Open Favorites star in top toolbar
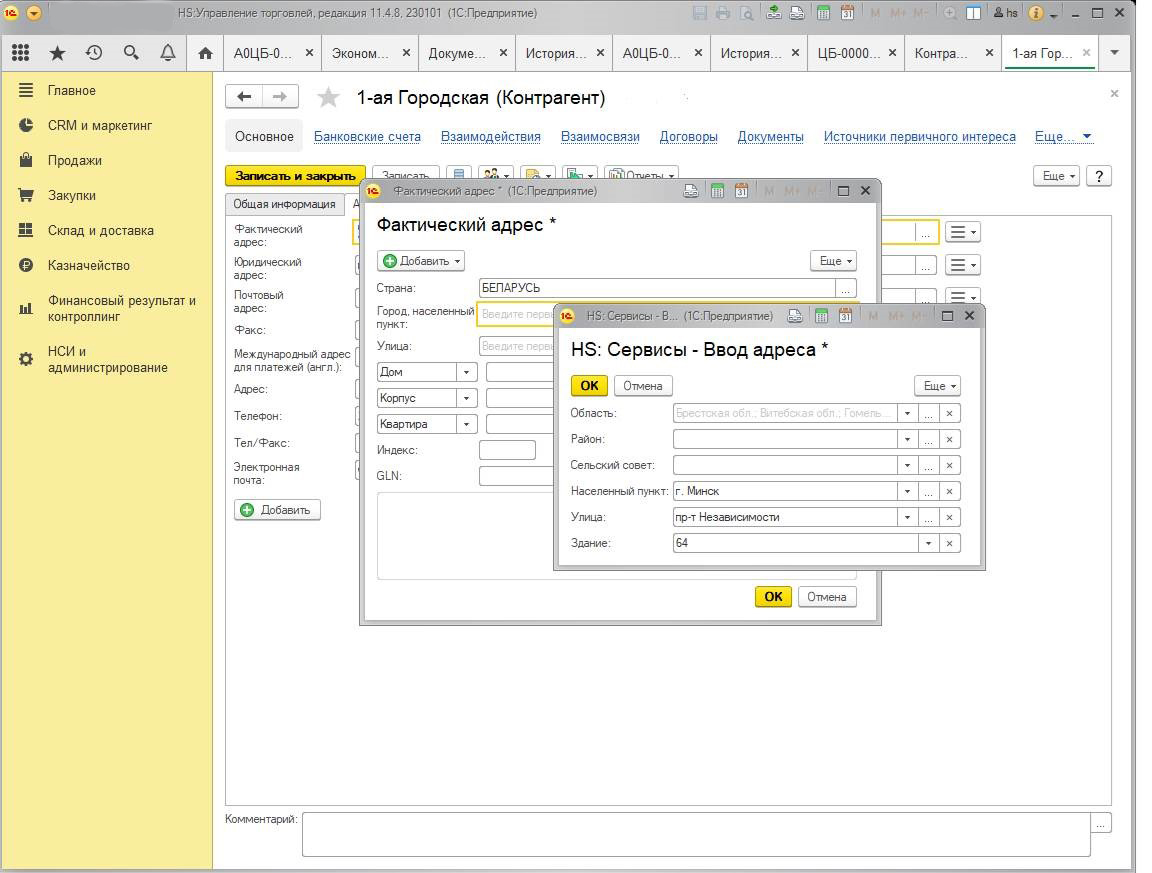The image size is (1152, 873). tap(57, 53)
